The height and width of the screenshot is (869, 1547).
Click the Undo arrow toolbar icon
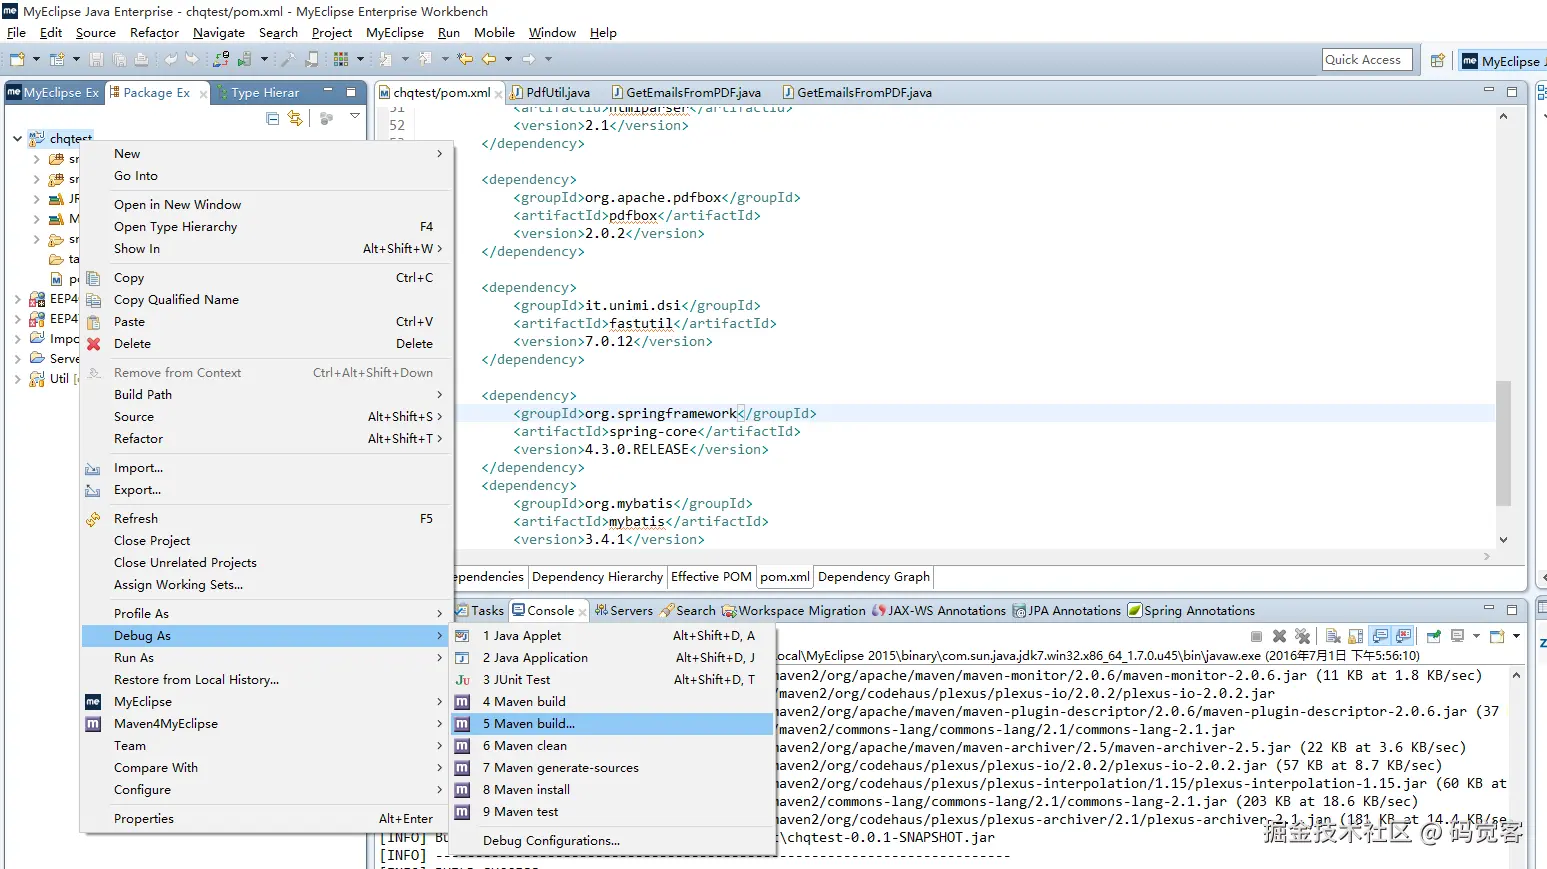(x=171, y=59)
